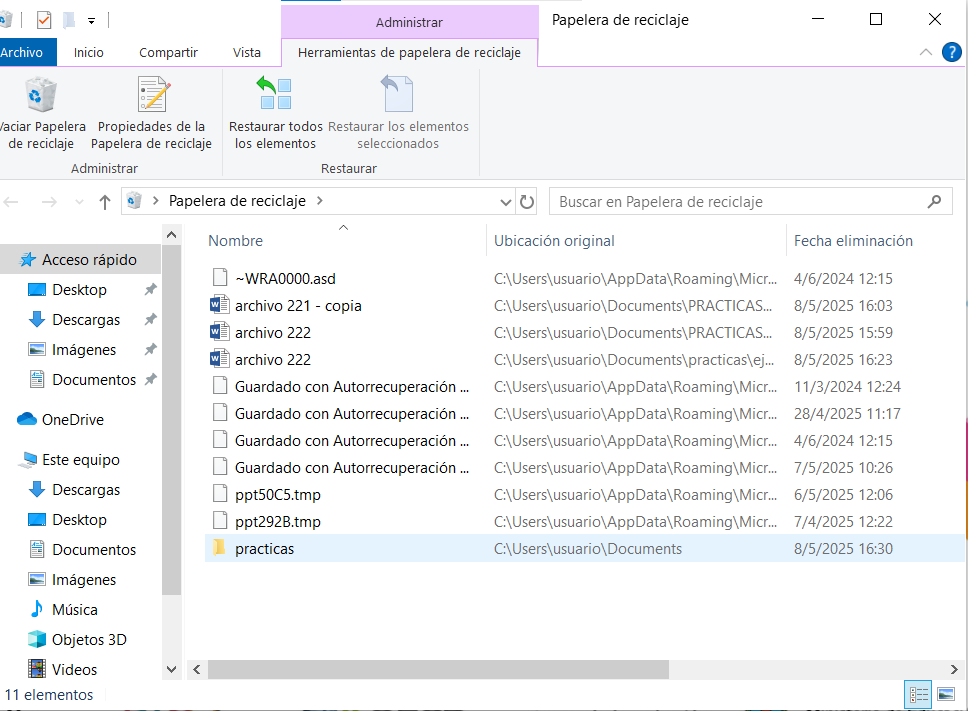This screenshot has height=711, width=968.
Task: Select the practicas folder
Action: point(264,548)
